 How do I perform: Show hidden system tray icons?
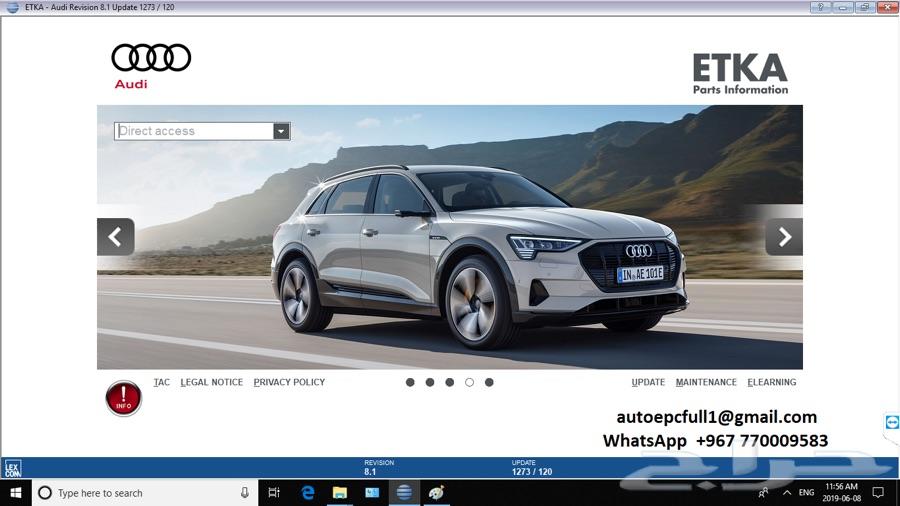(x=787, y=493)
